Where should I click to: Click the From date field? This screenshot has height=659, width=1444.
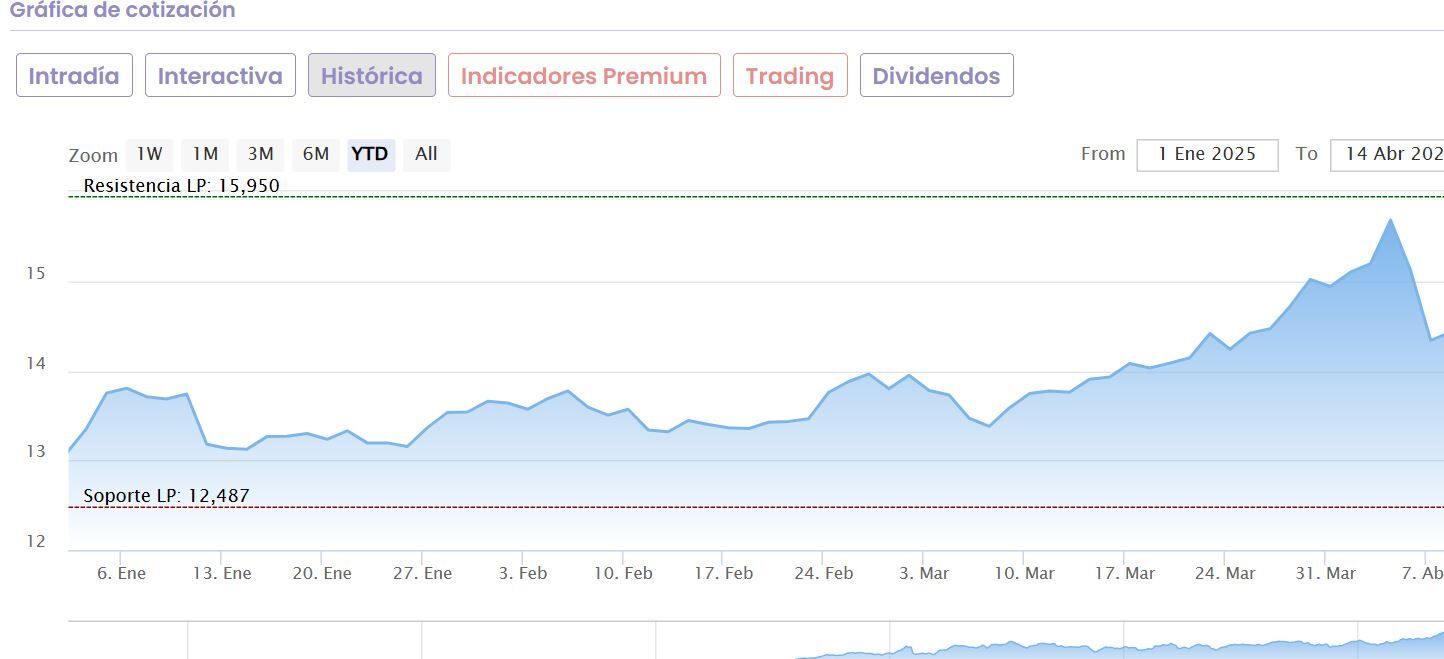click(1207, 155)
